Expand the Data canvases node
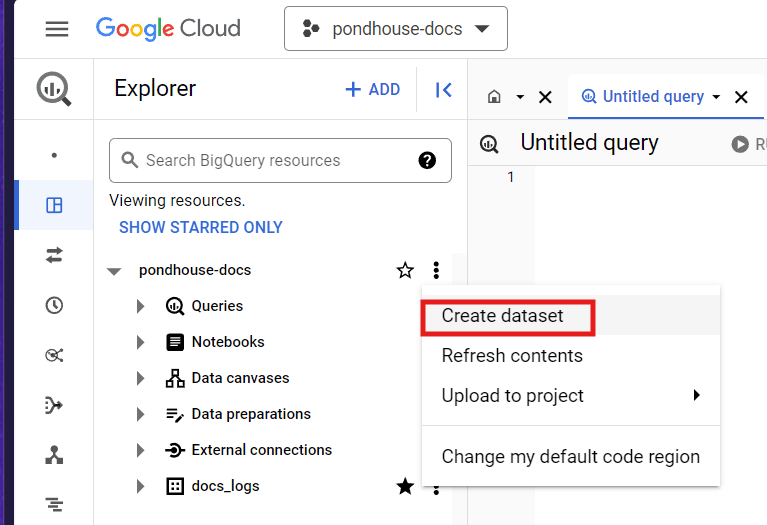This screenshot has height=525, width=767. coord(140,378)
